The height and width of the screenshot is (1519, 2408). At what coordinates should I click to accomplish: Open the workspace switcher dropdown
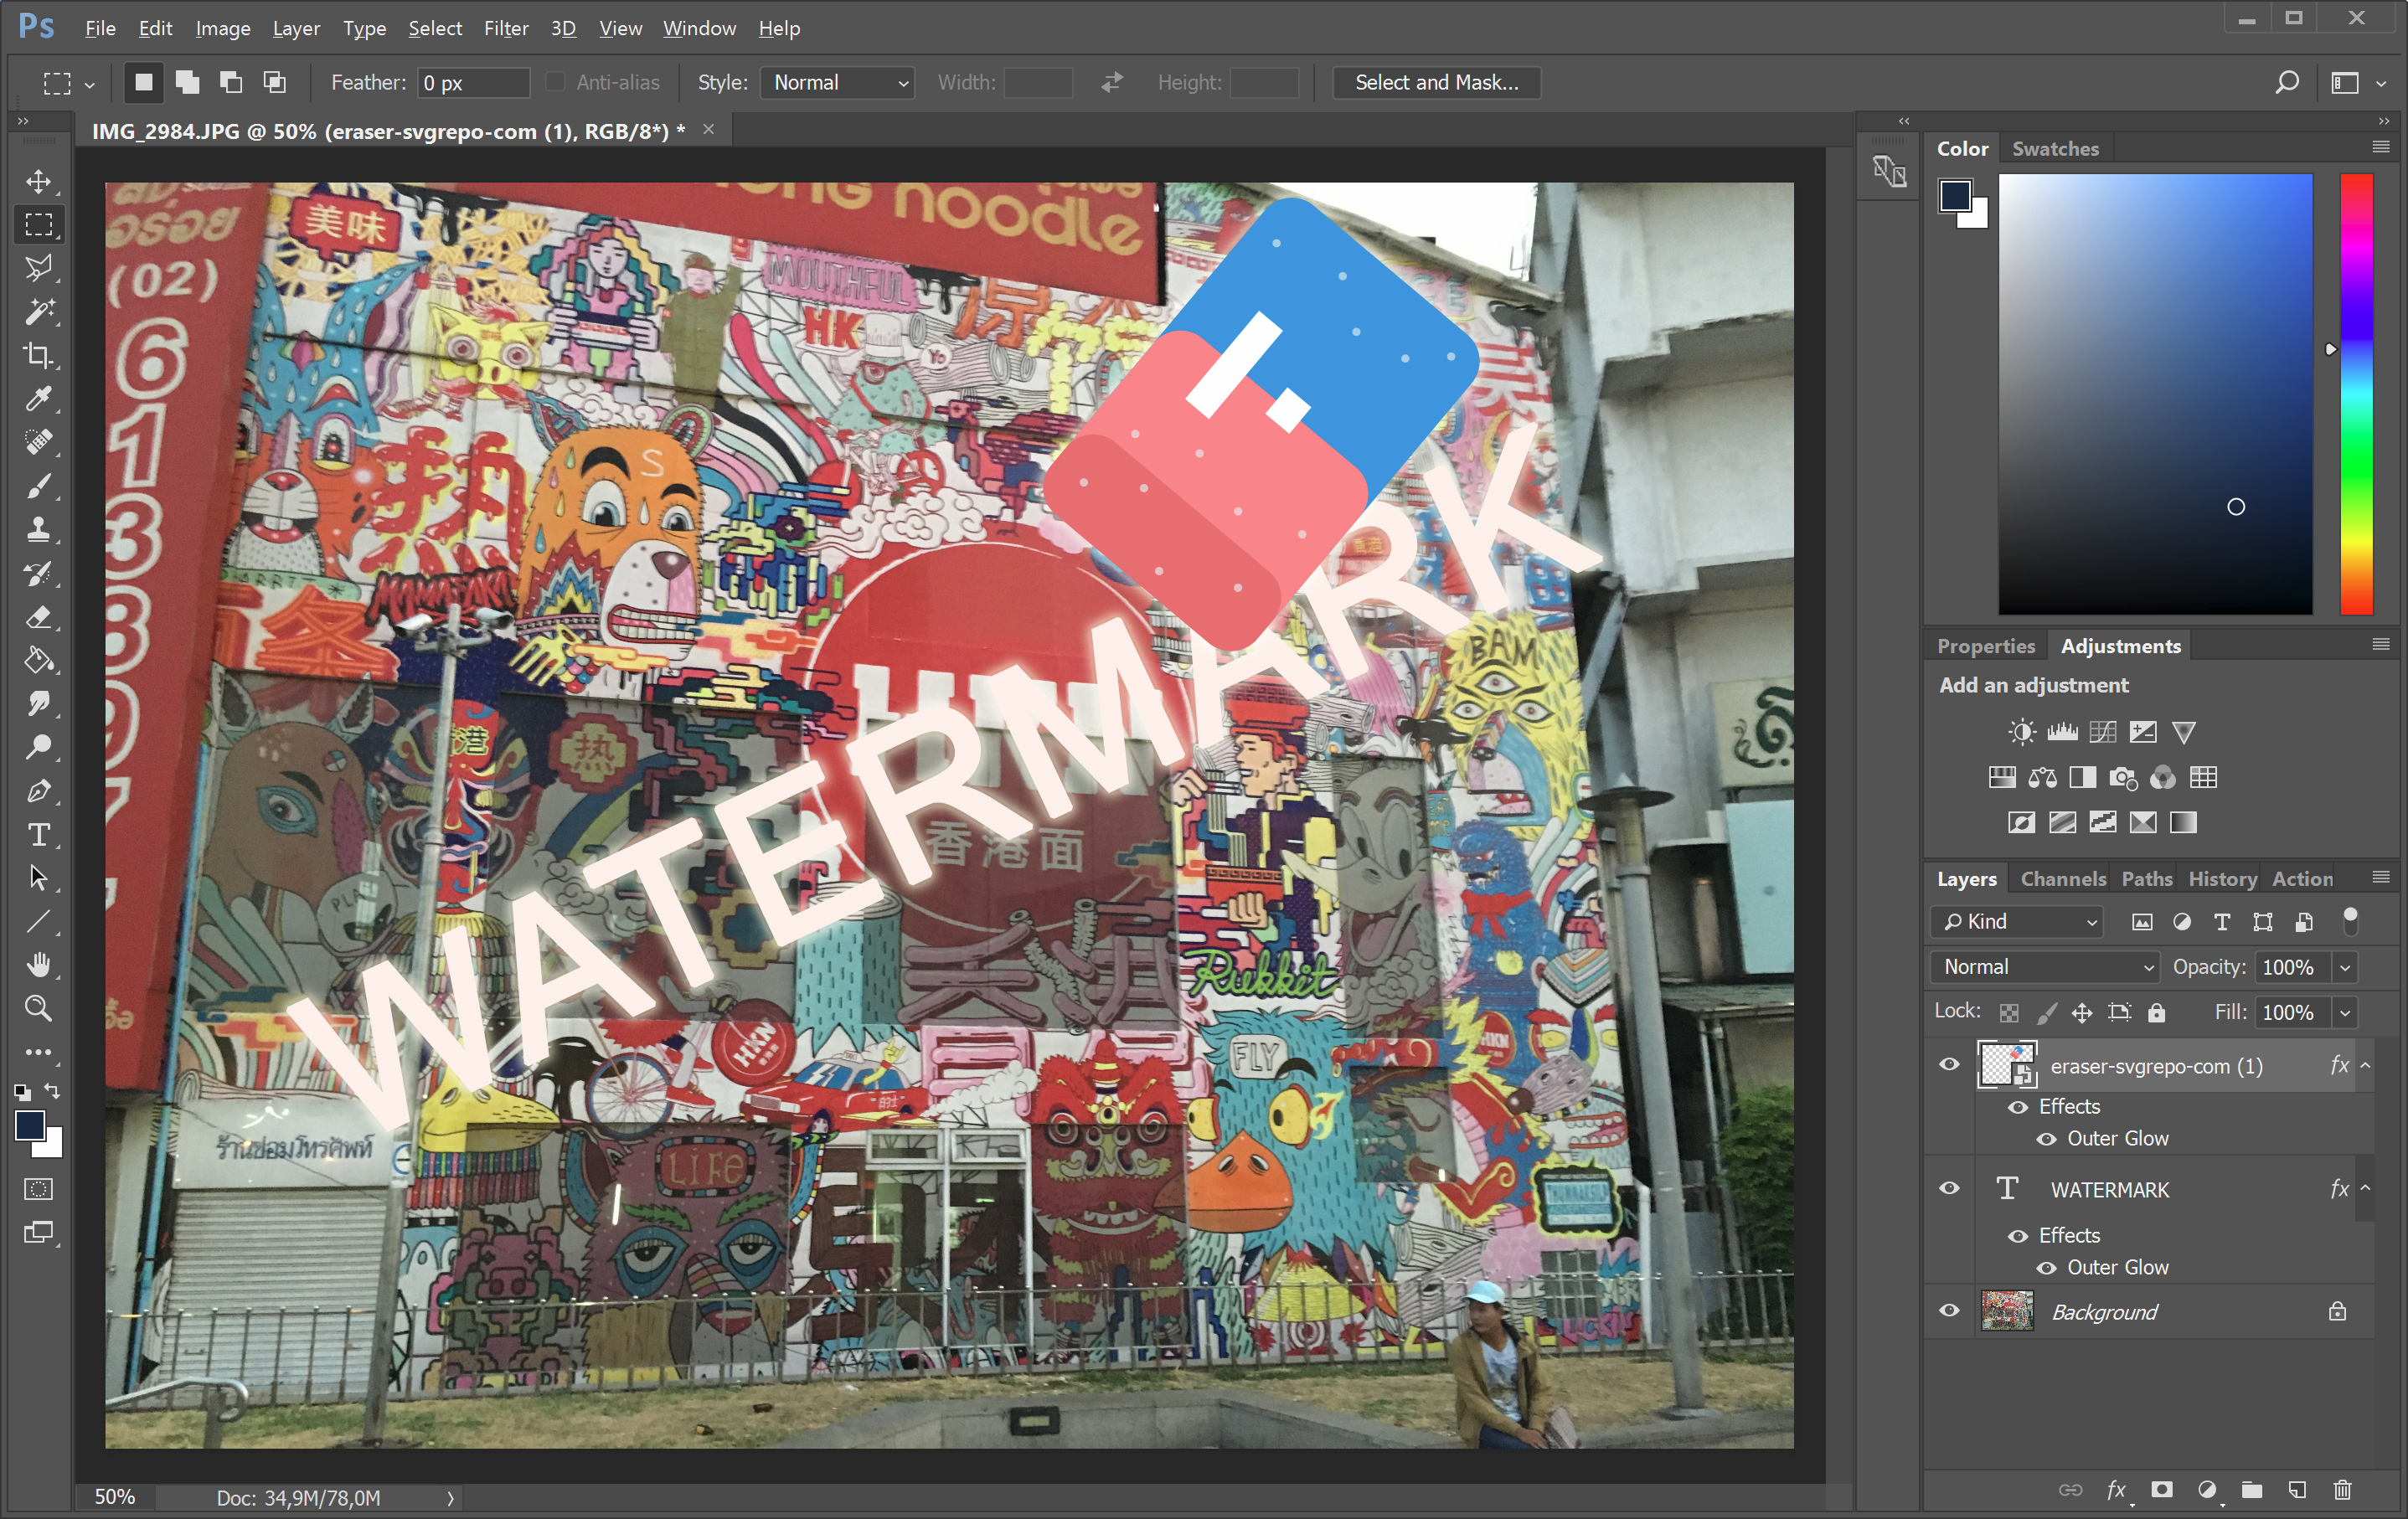click(2380, 84)
